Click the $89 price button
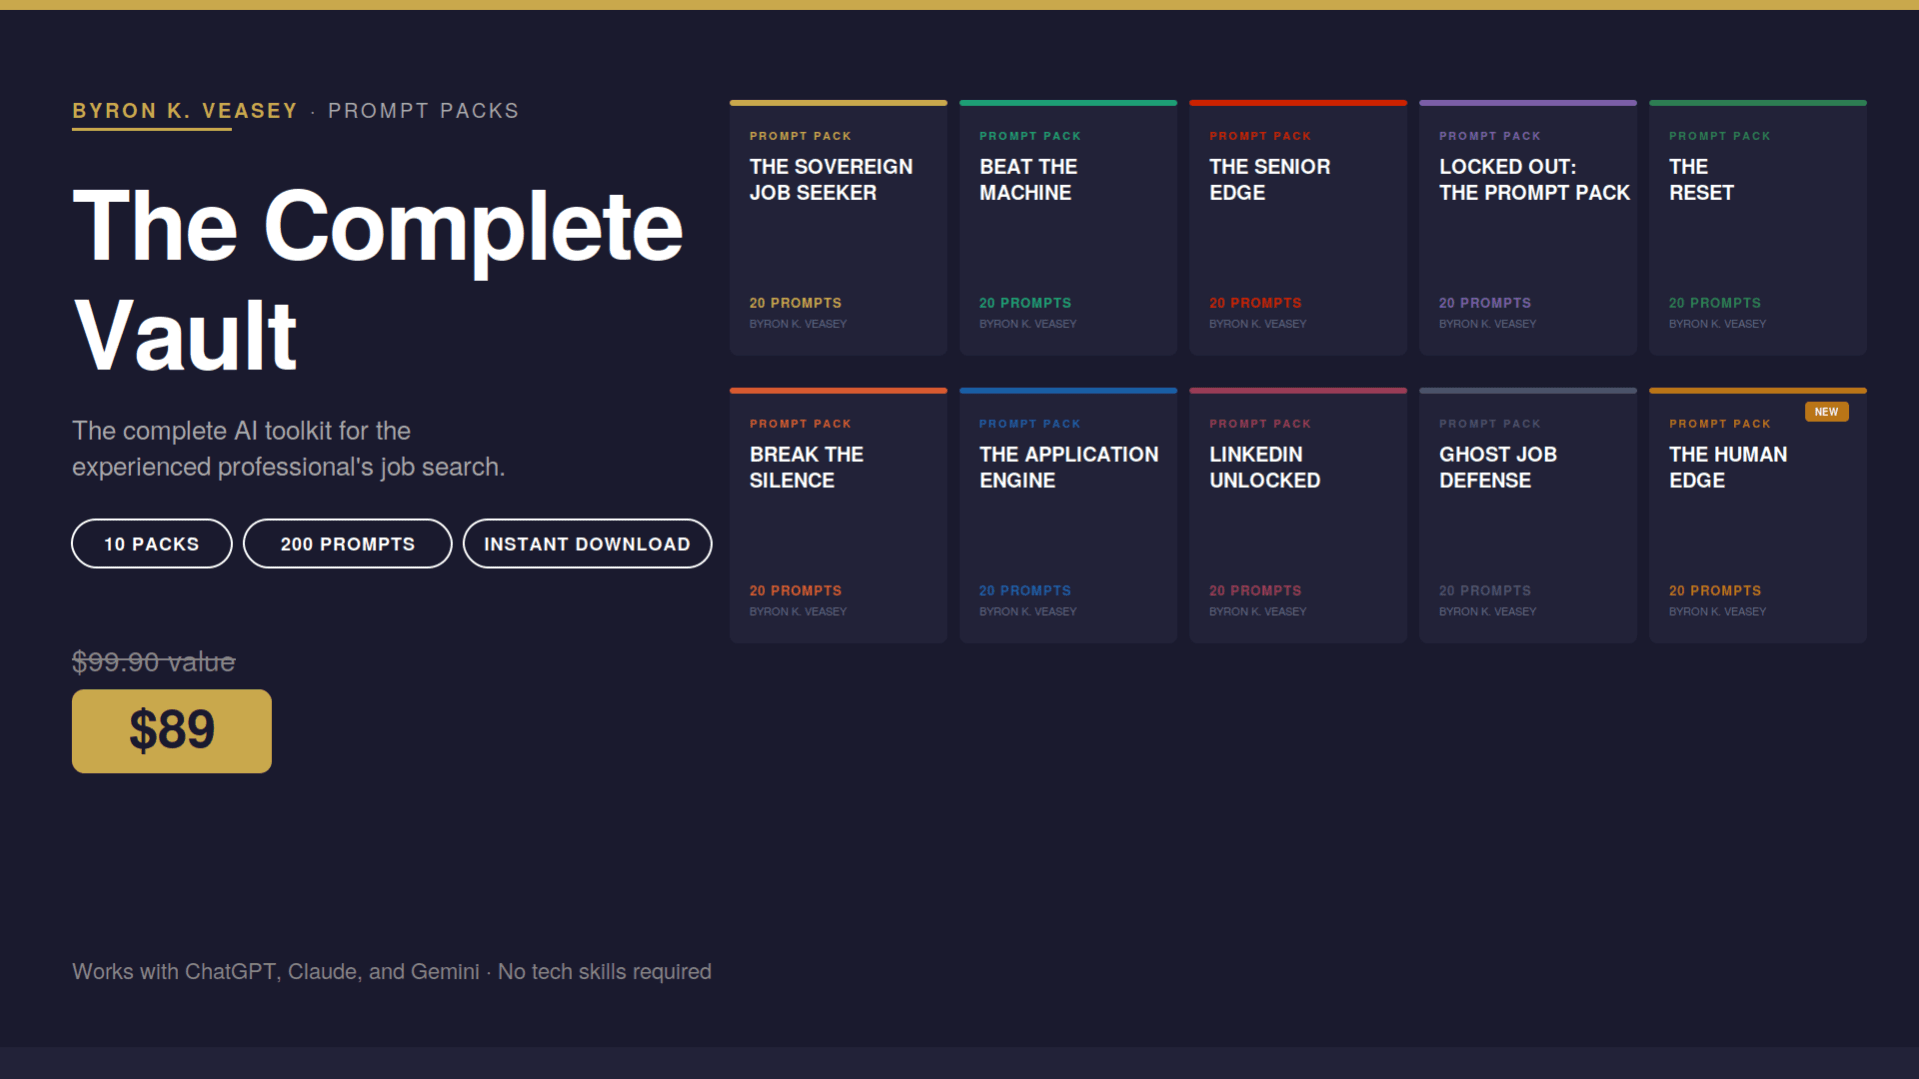The width and height of the screenshot is (1919, 1079). (x=172, y=731)
